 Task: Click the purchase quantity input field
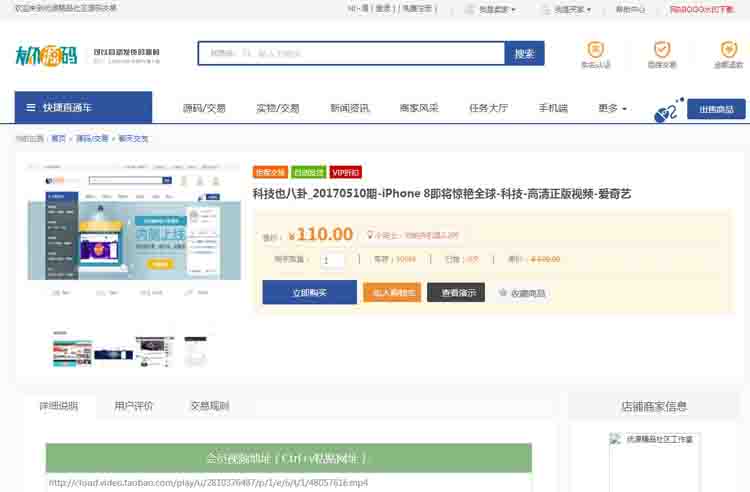pos(332,260)
